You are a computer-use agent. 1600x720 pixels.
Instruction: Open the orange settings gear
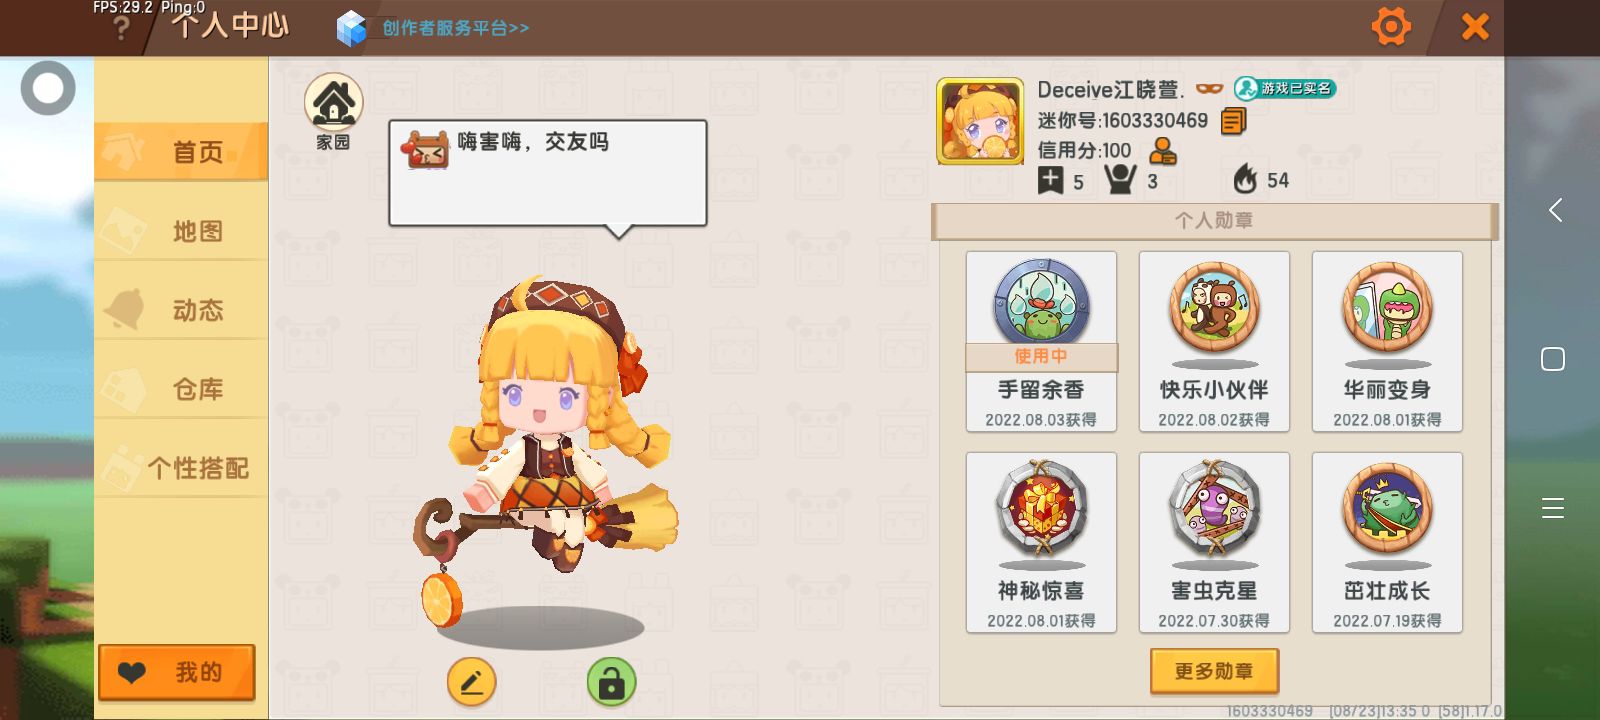point(1390,26)
